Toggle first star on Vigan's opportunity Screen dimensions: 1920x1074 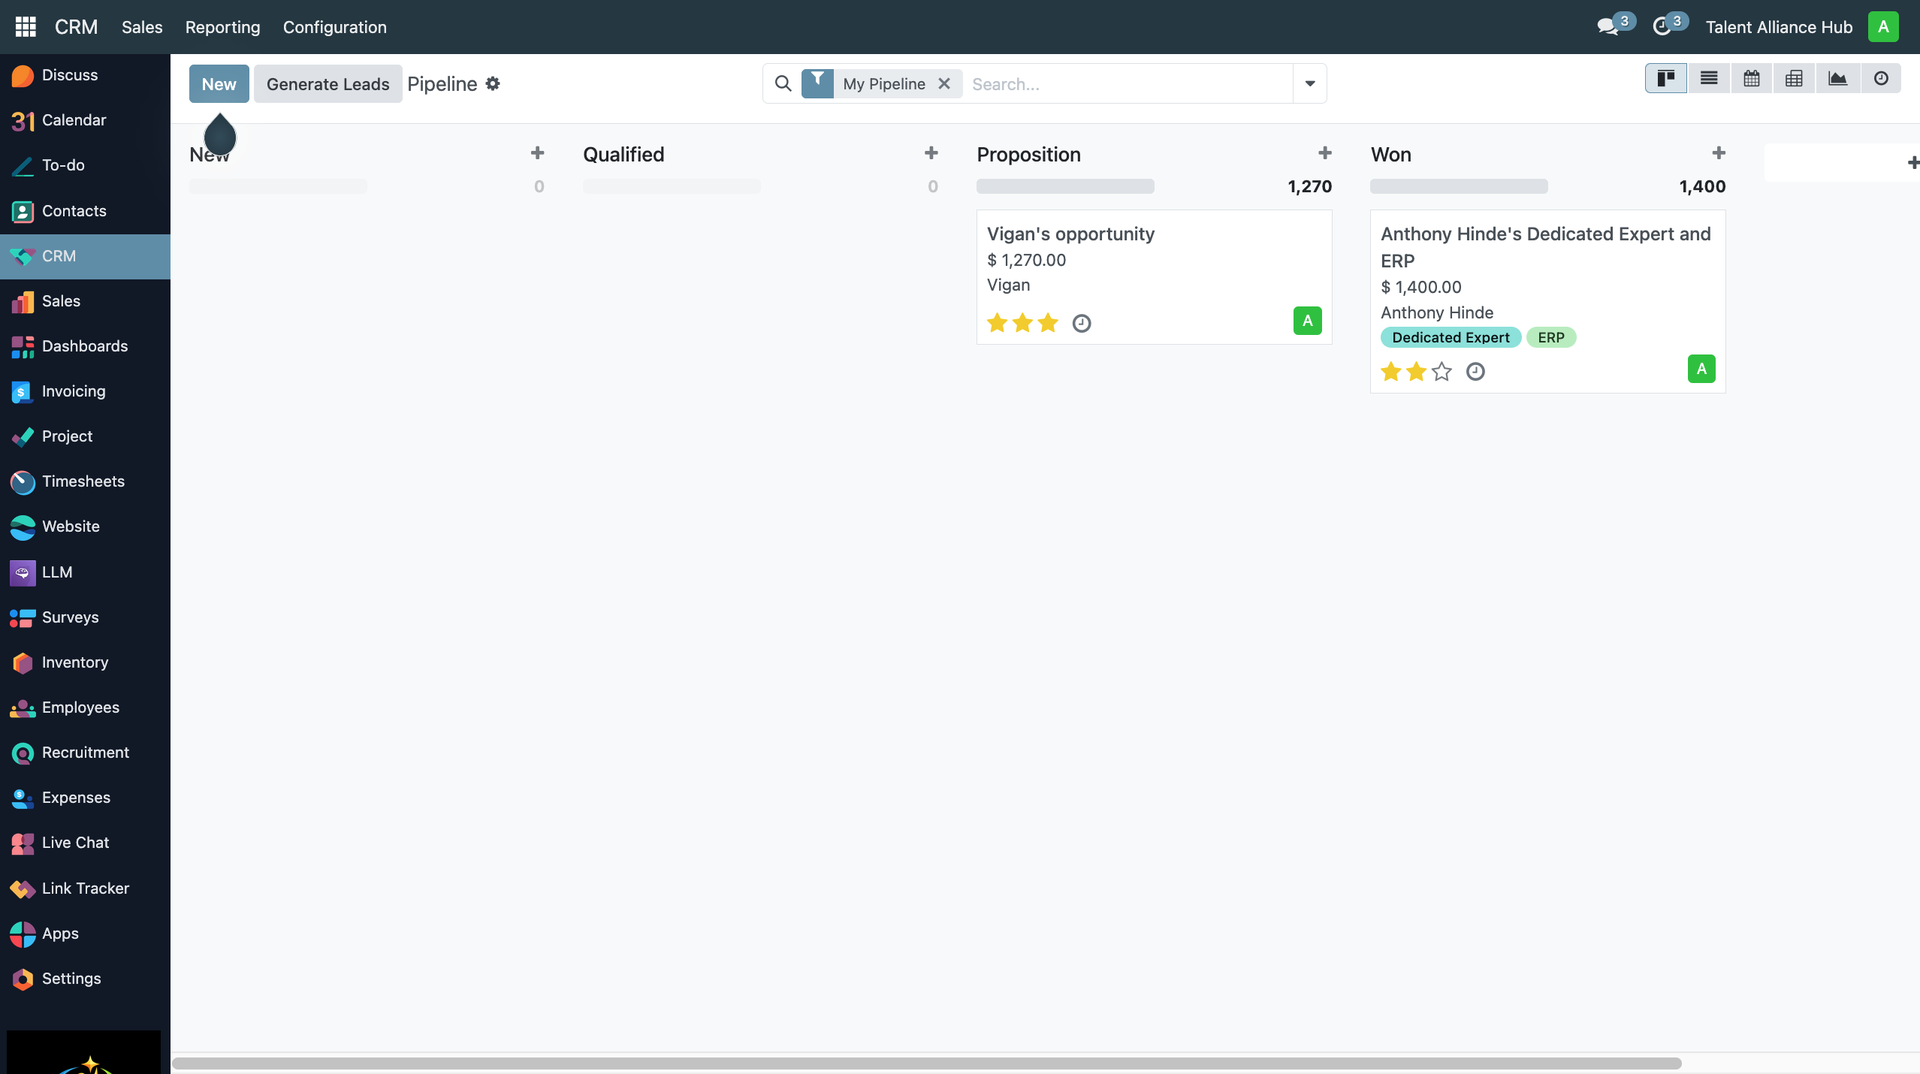997,323
